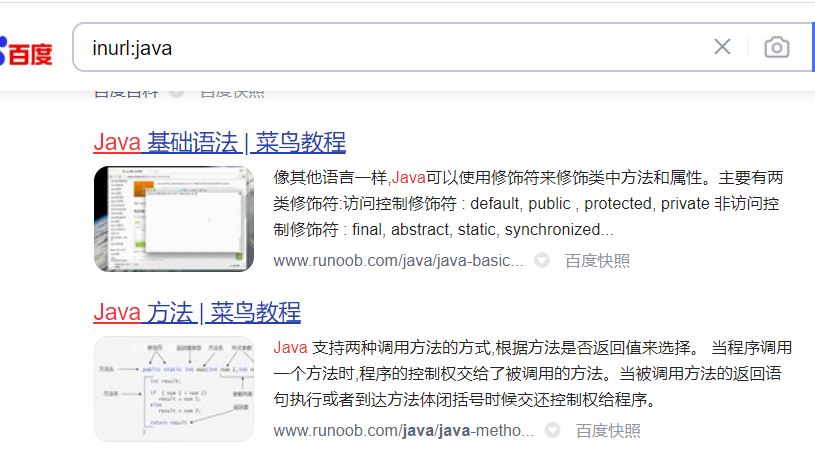
Task: Open the Java 方法 | 菜鸟教程 result
Action: point(197,312)
